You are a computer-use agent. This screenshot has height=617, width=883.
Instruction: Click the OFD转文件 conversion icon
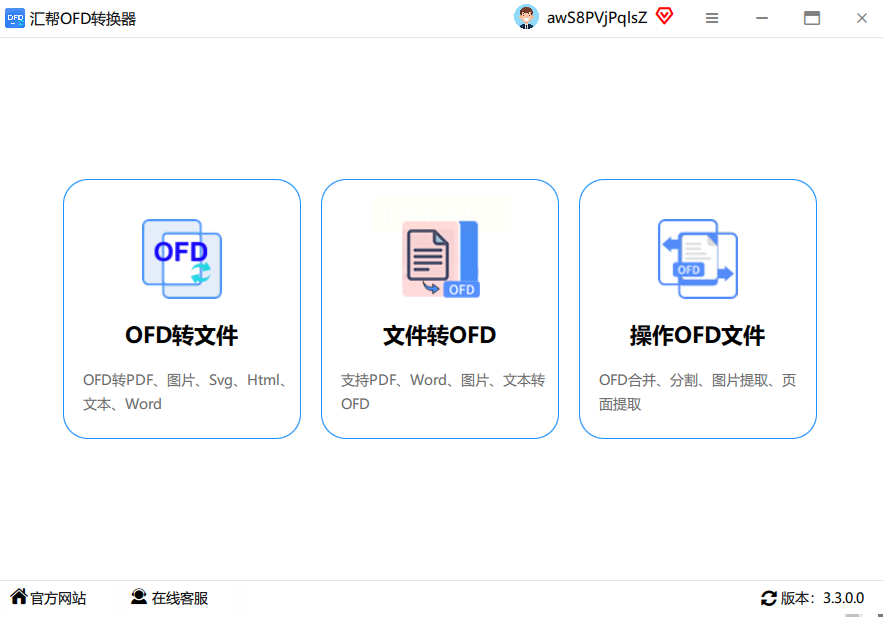pos(182,259)
